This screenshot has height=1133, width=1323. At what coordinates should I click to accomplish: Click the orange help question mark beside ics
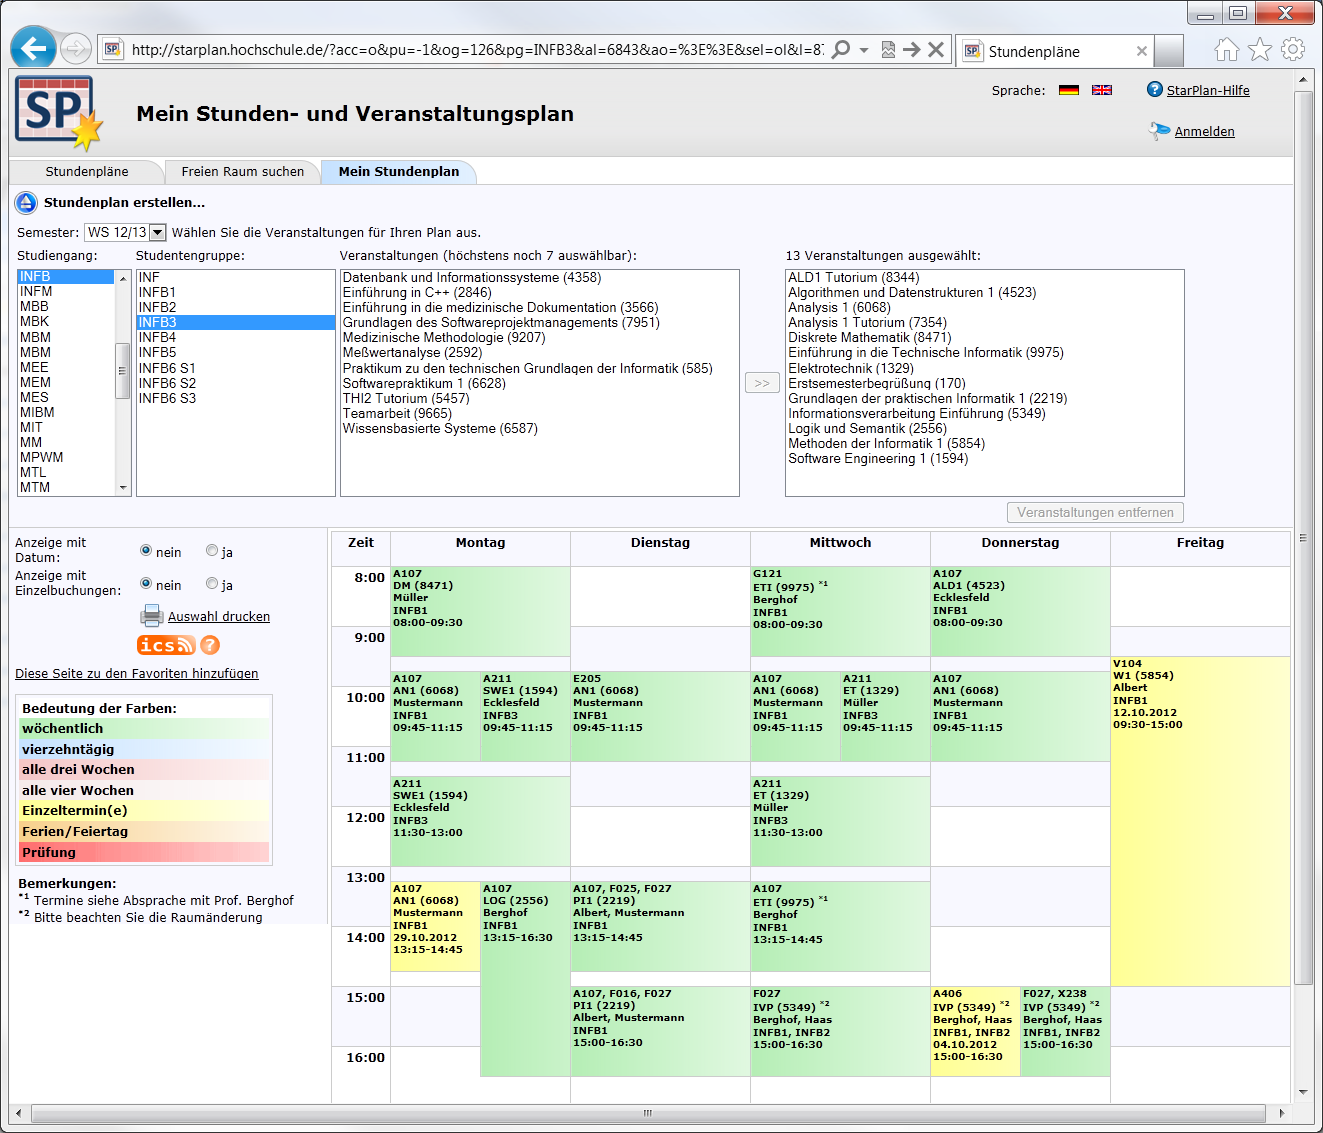tap(210, 645)
